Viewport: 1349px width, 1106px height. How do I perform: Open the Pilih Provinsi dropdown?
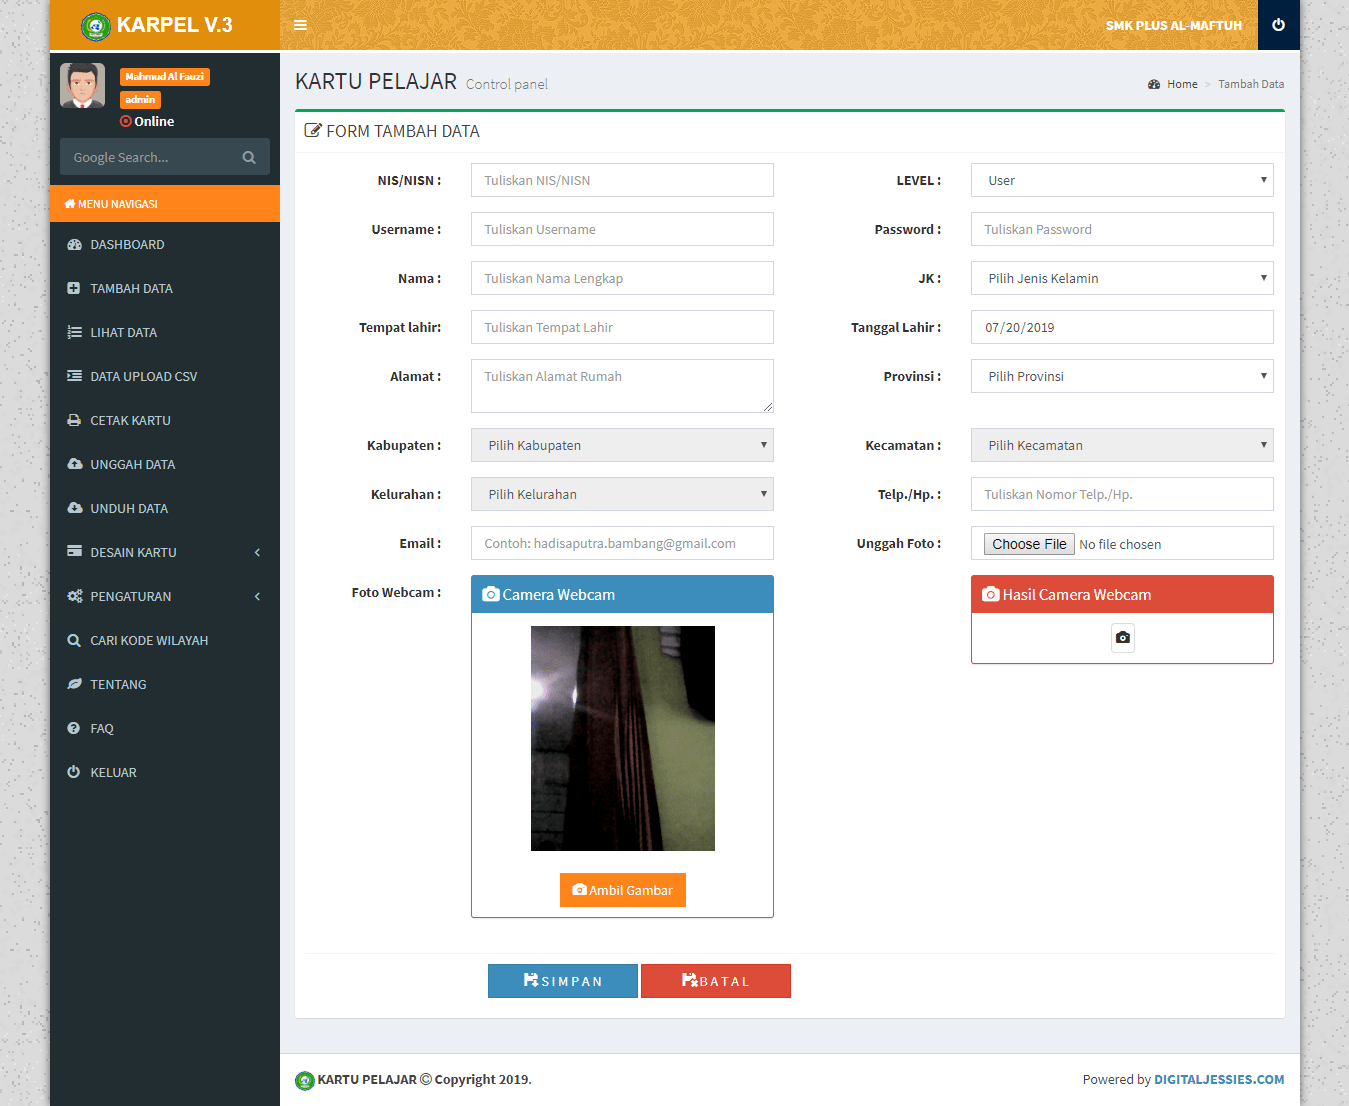coord(1121,376)
